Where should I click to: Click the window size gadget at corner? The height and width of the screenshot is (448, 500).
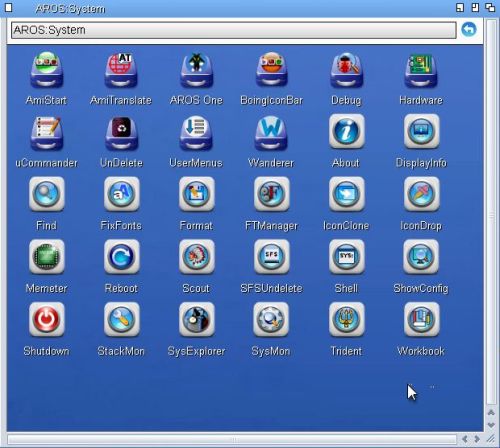491,439
